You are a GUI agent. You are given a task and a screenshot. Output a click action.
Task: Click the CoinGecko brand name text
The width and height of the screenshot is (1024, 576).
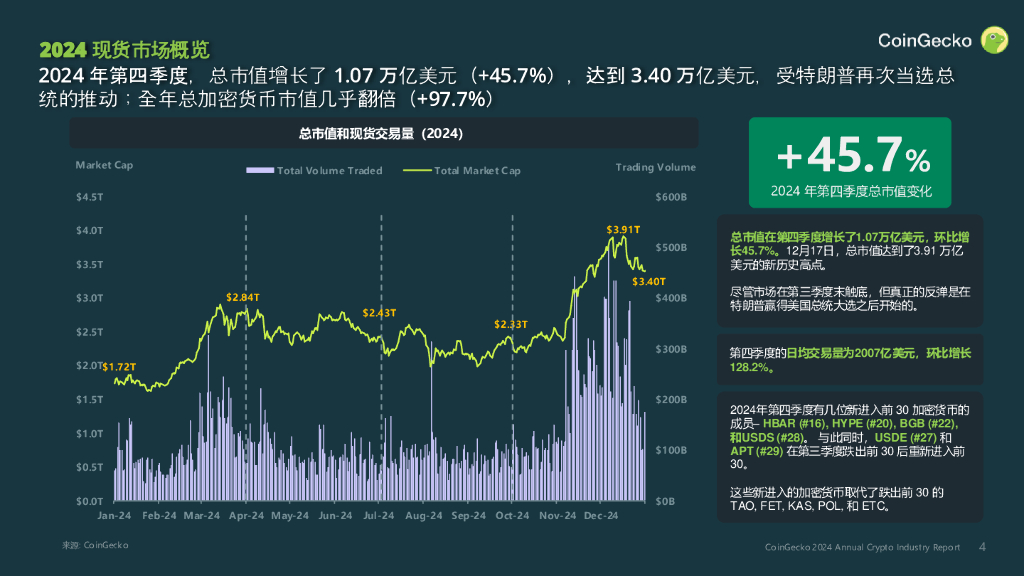[x=925, y=40]
